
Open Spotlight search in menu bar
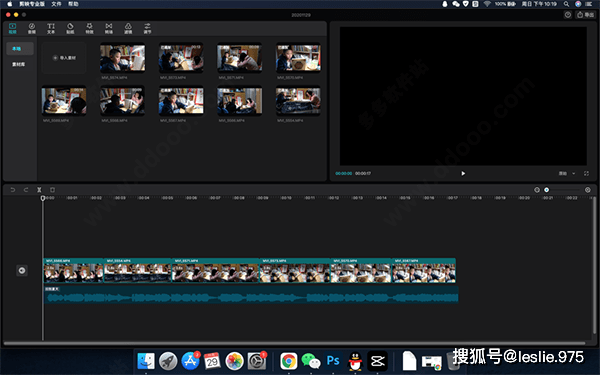[566, 4]
